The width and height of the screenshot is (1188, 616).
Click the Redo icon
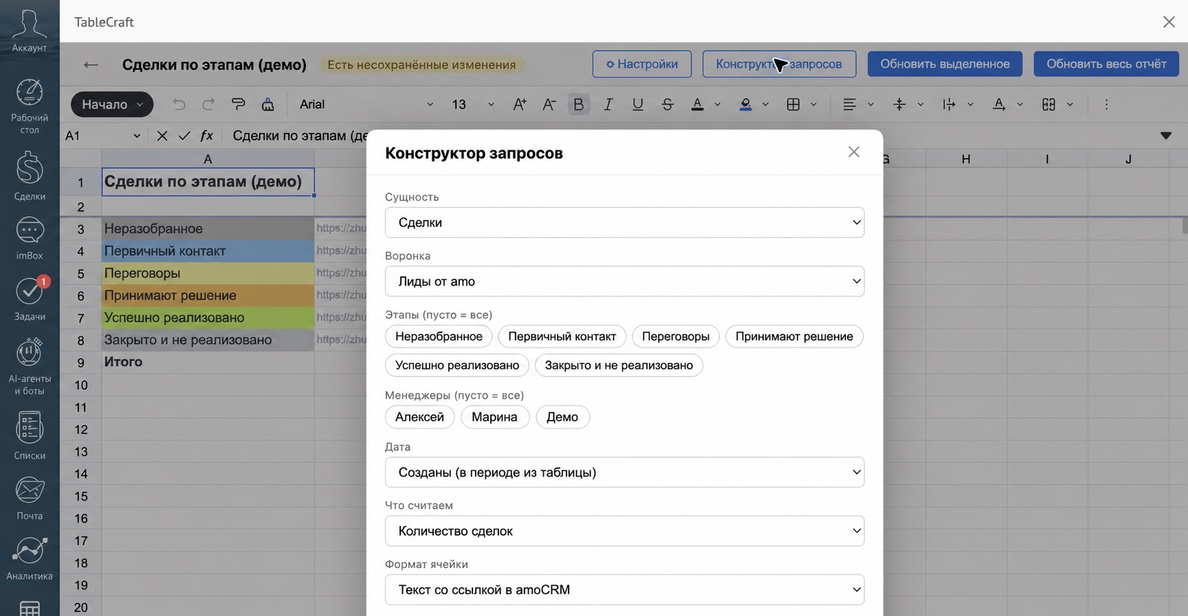pos(208,105)
